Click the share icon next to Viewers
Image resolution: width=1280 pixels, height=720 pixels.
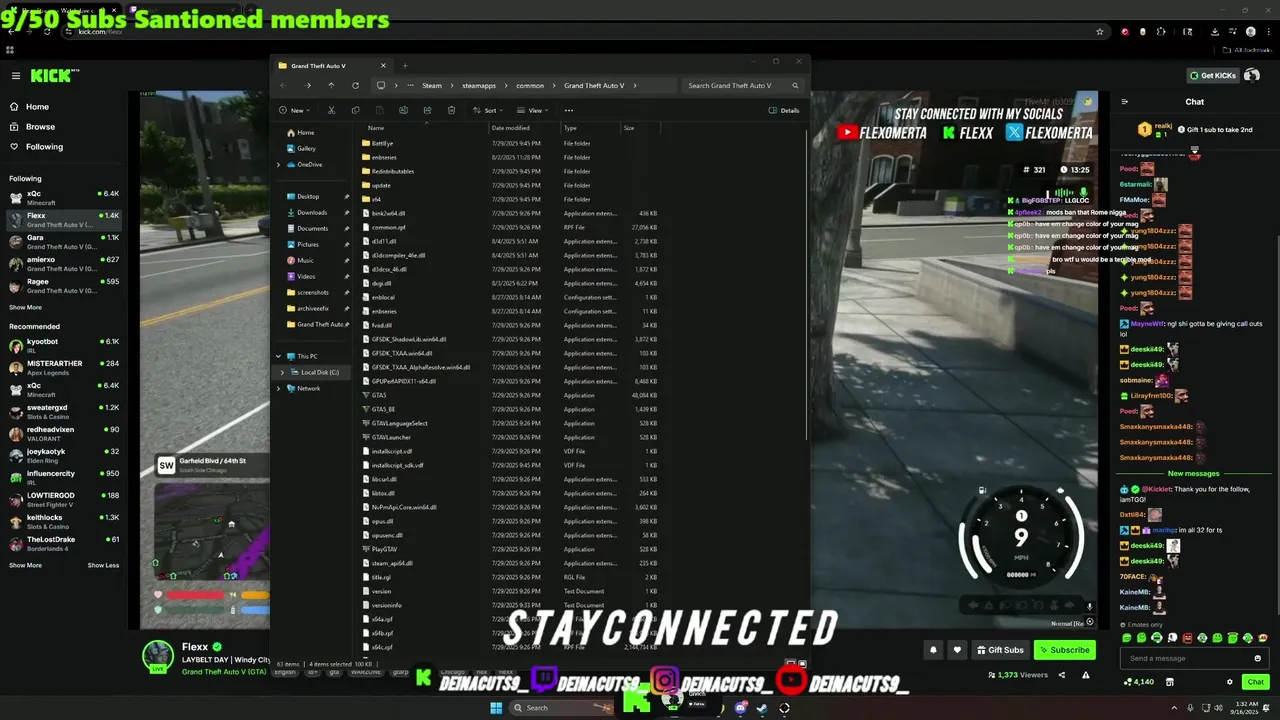pos(1062,675)
